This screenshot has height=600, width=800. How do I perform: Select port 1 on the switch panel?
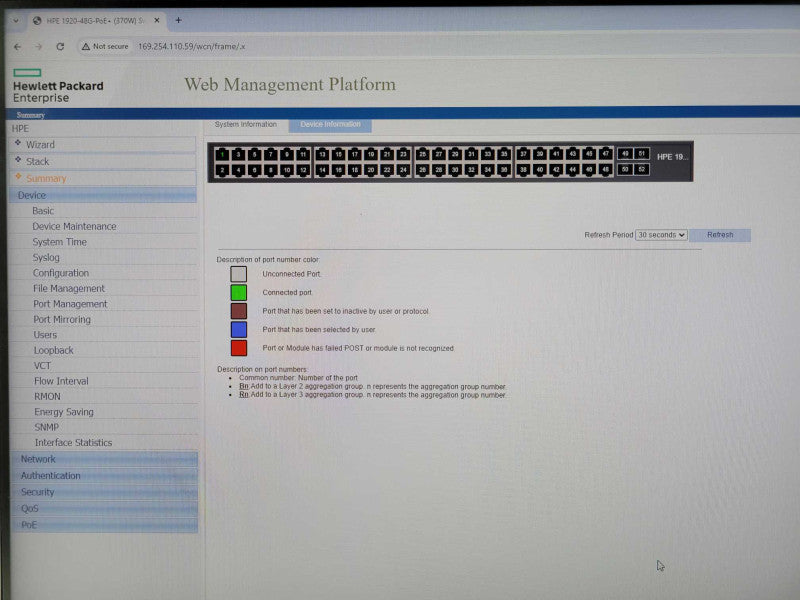[222, 154]
